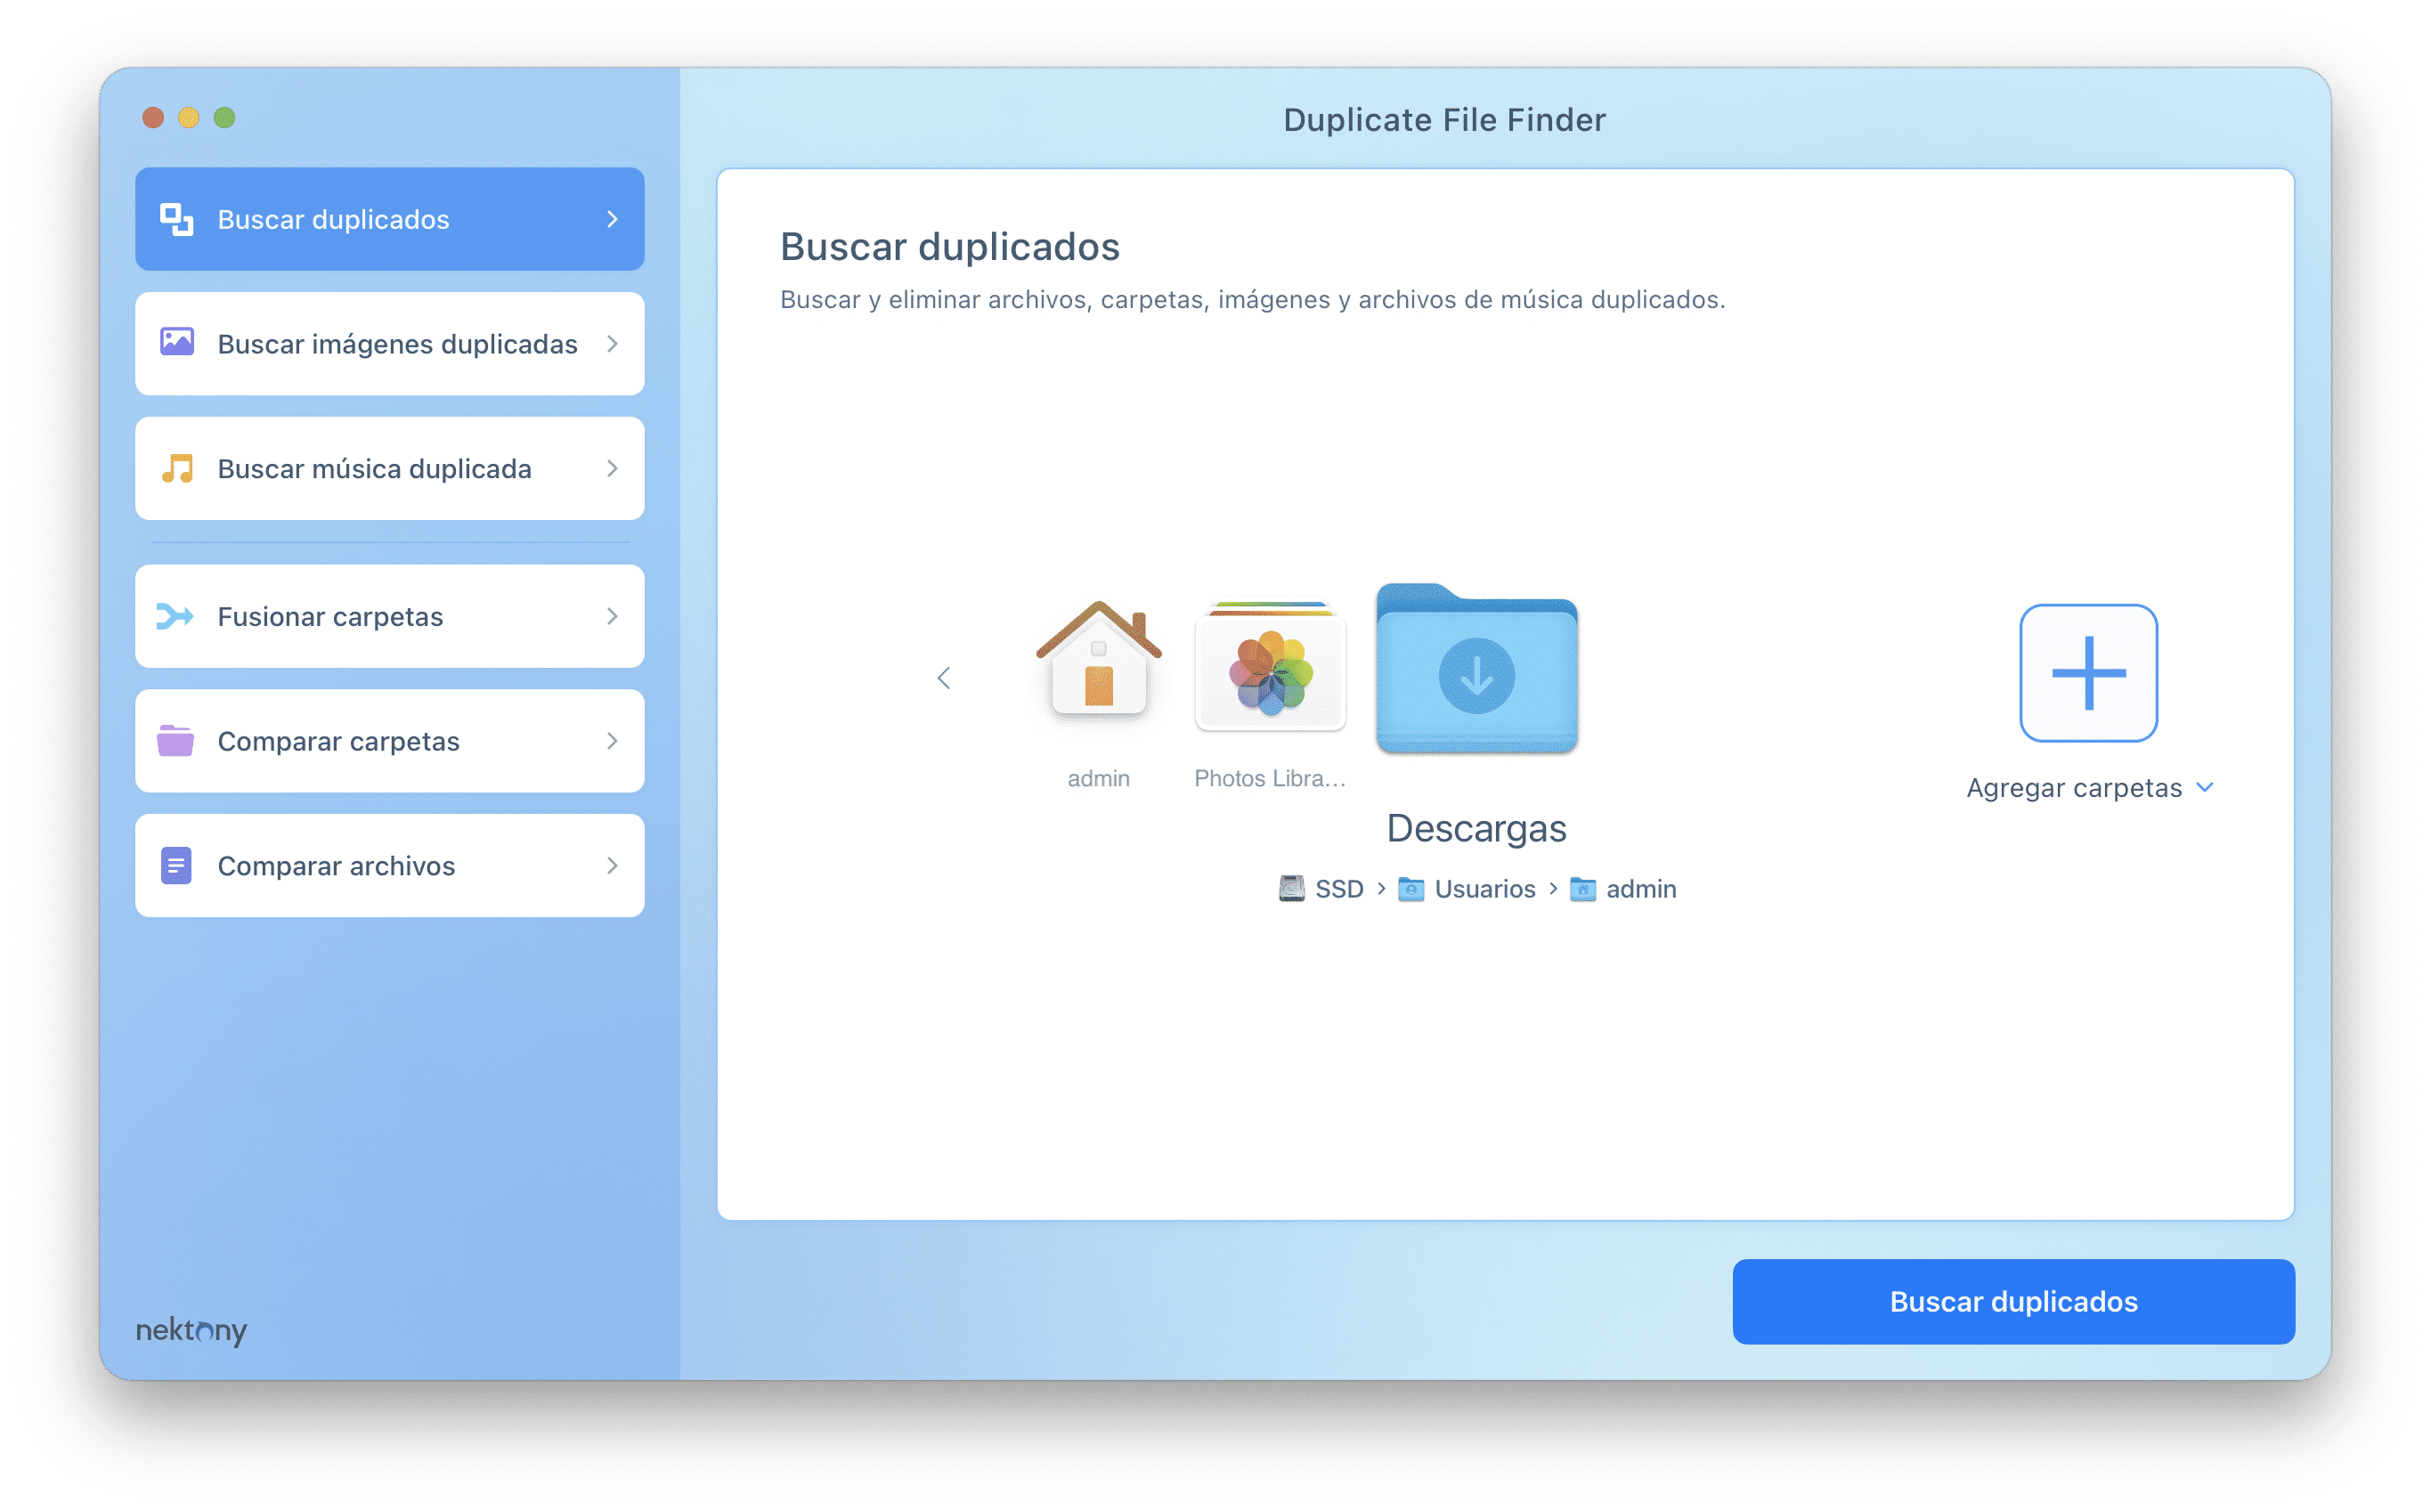Start scan with blue Buscar duplicados button
This screenshot has height=1512, width=2431.
tap(2013, 1301)
